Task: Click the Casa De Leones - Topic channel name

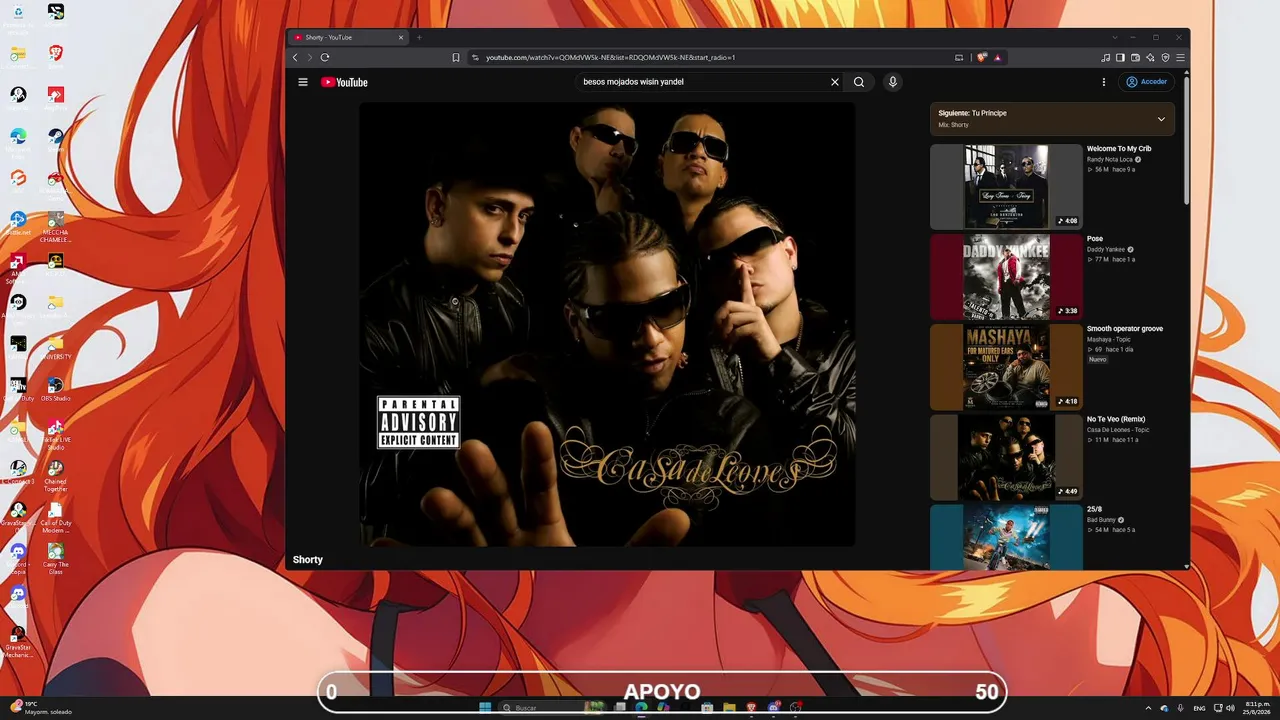Action: [1118, 430]
